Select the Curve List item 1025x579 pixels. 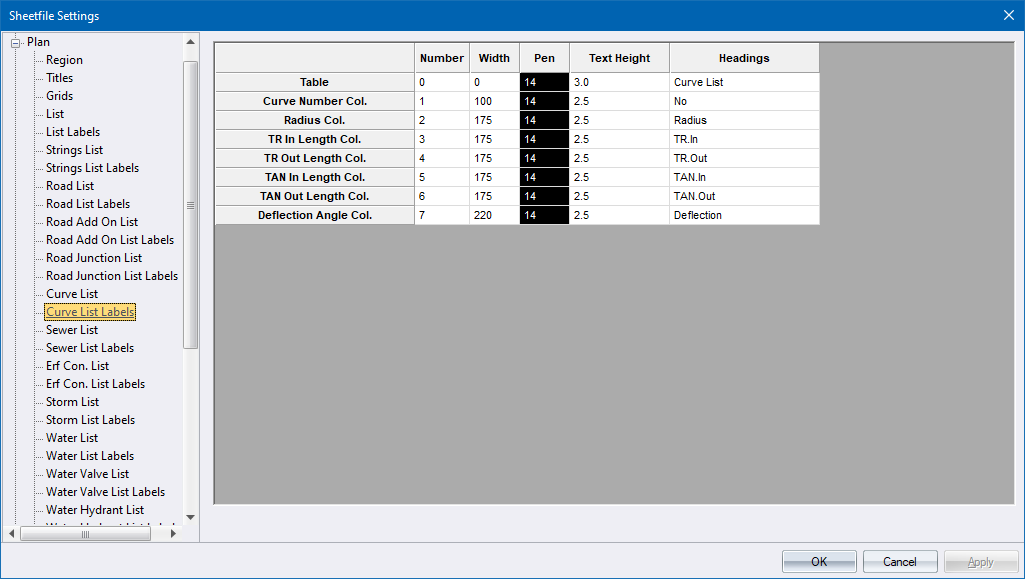[71, 293]
